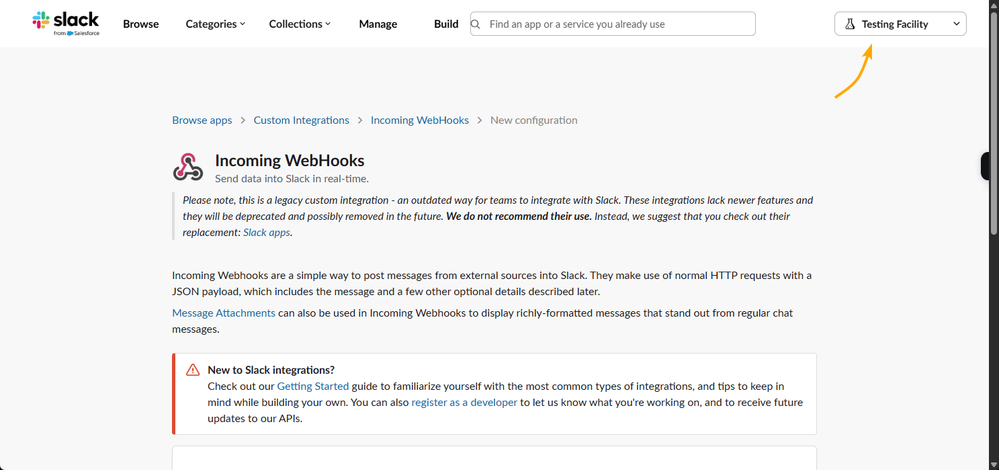Focus the app search input field
The height and width of the screenshot is (470, 999).
tap(615, 24)
